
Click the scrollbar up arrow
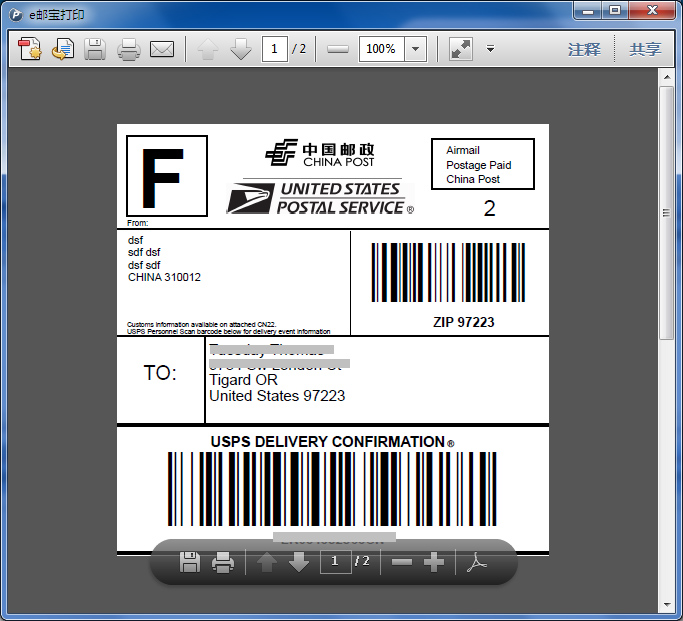click(667, 77)
